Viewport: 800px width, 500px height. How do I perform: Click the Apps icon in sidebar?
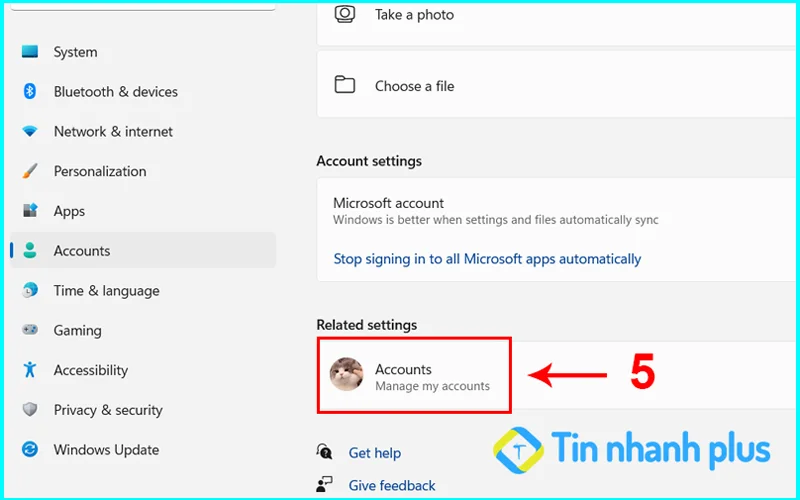[30, 210]
